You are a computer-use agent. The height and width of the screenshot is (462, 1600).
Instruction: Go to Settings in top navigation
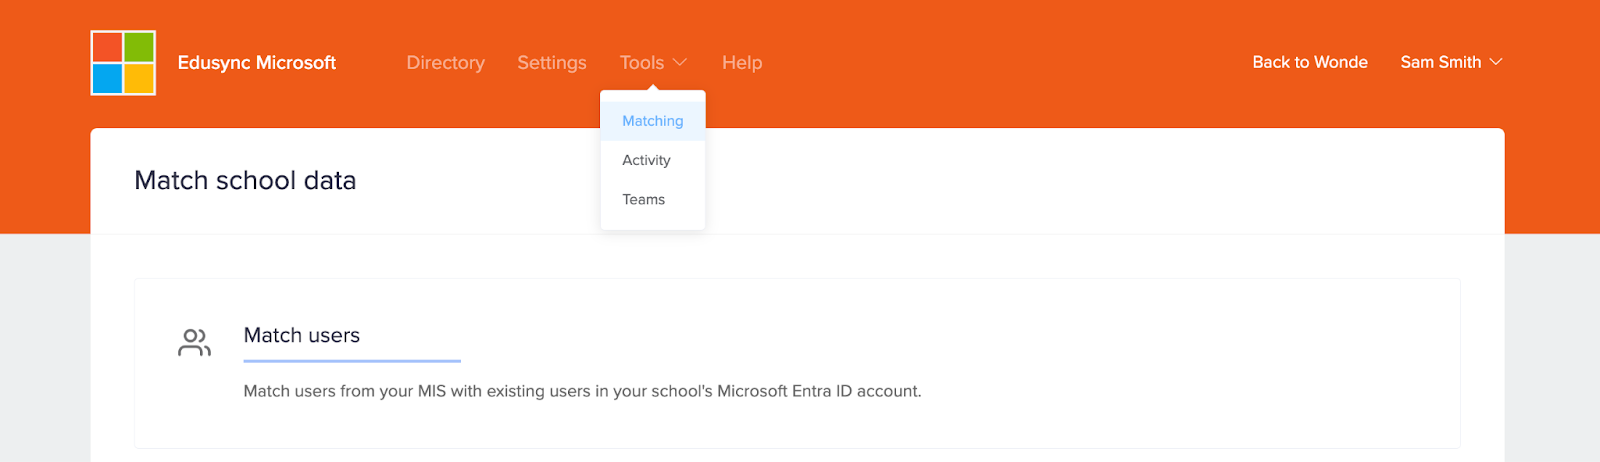pos(552,62)
